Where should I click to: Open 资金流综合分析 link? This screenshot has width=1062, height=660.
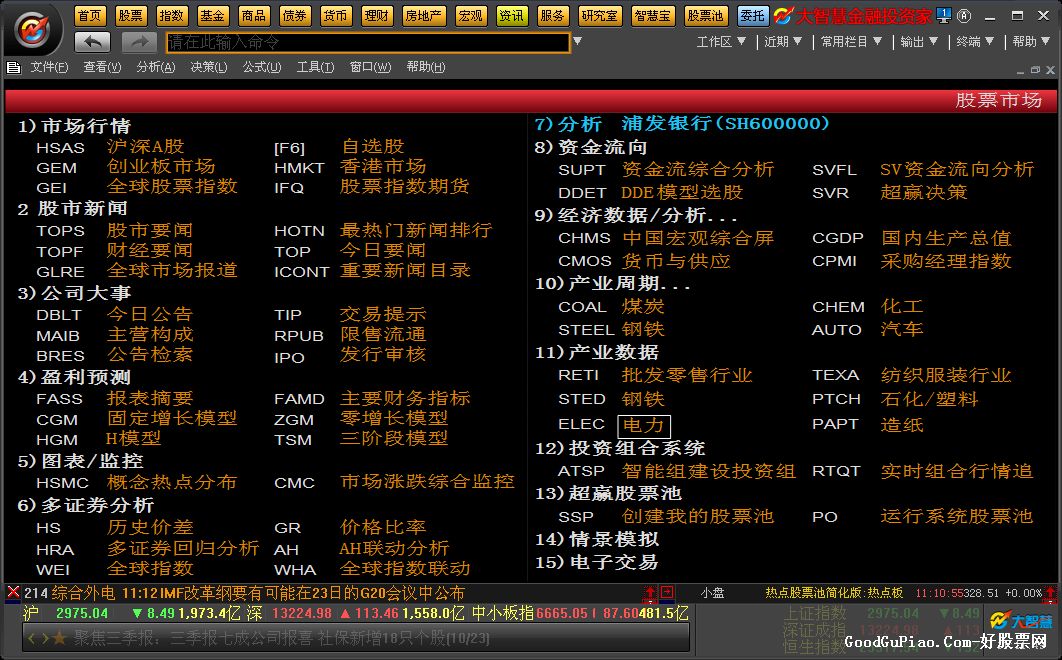tap(698, 169)
